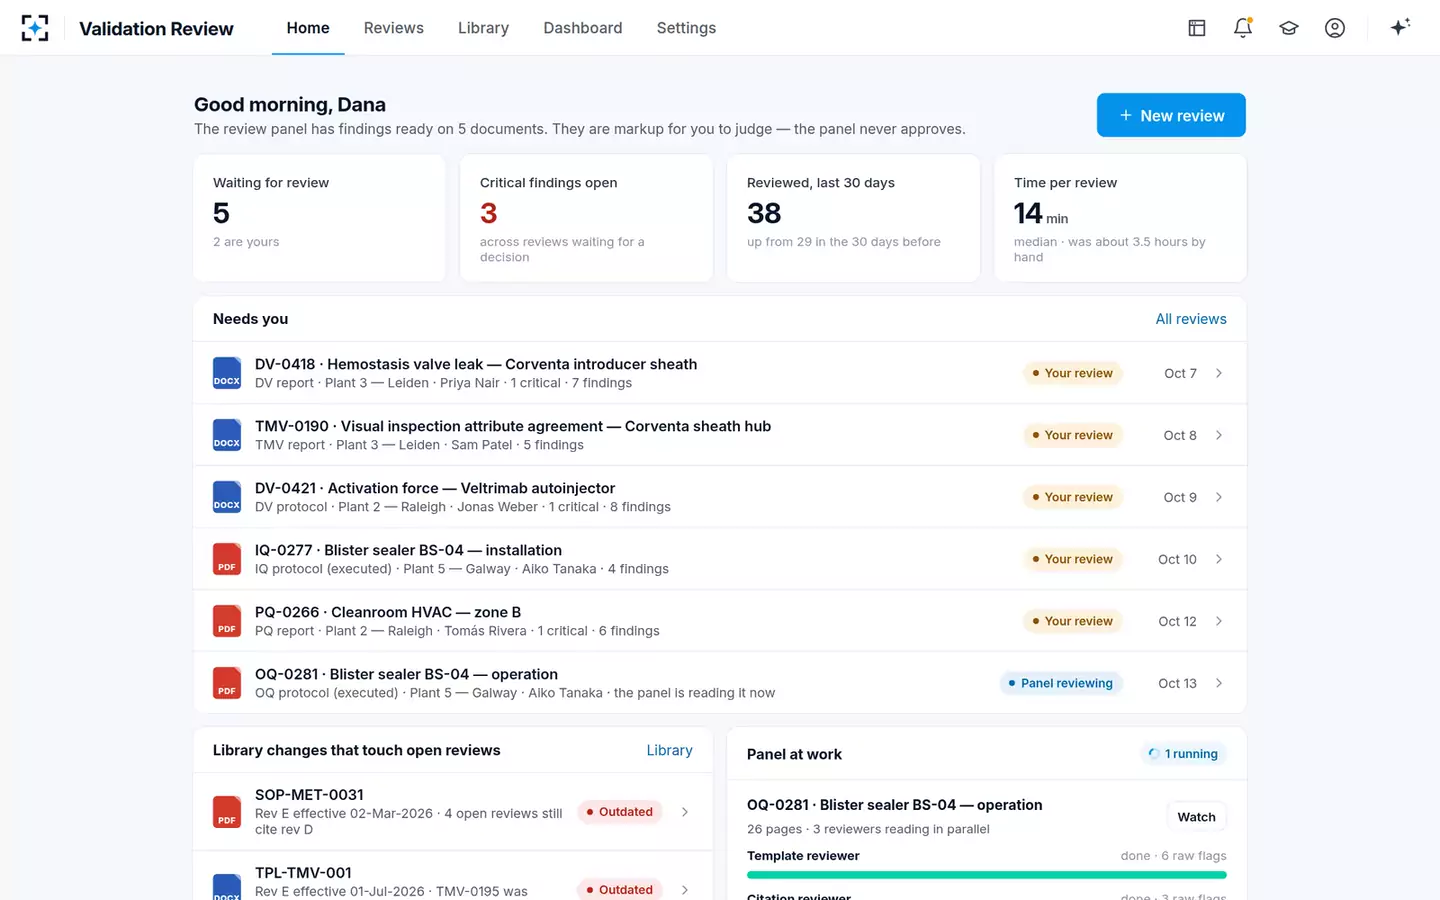Open the Waiting for review card
The image size is (1440, 900).
319,218
